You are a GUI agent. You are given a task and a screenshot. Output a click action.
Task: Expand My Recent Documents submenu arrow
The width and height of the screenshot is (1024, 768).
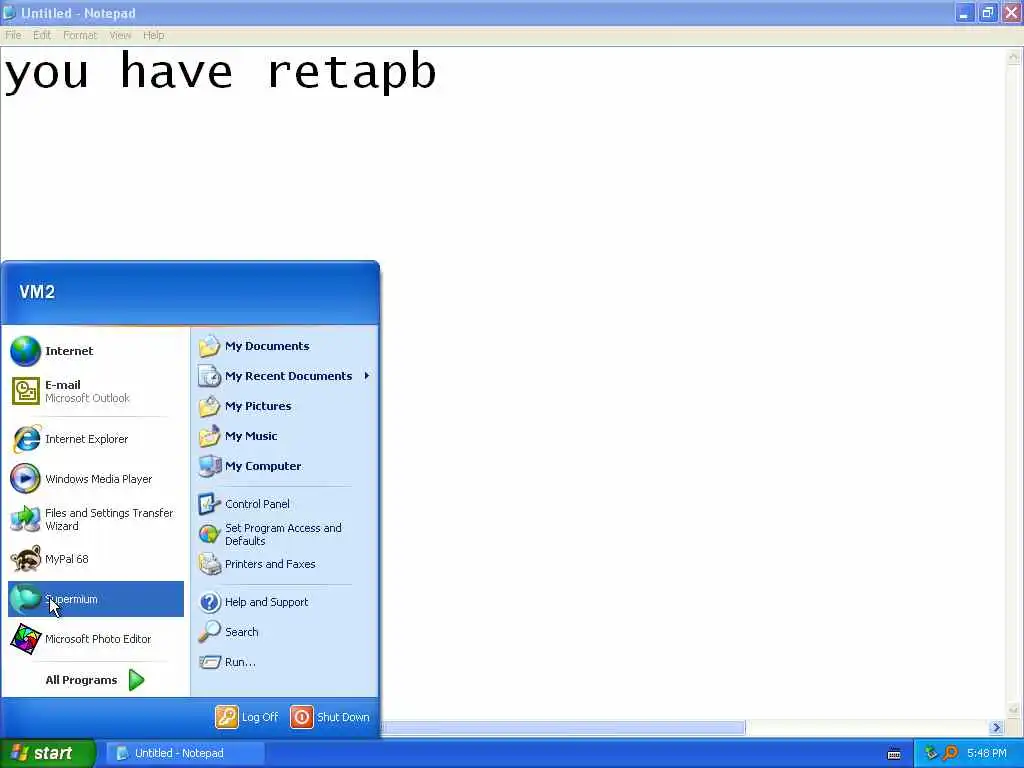[367, 376]
